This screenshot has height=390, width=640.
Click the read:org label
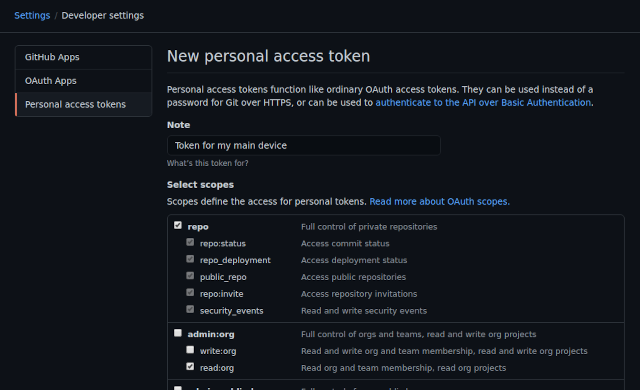(217, 368)
